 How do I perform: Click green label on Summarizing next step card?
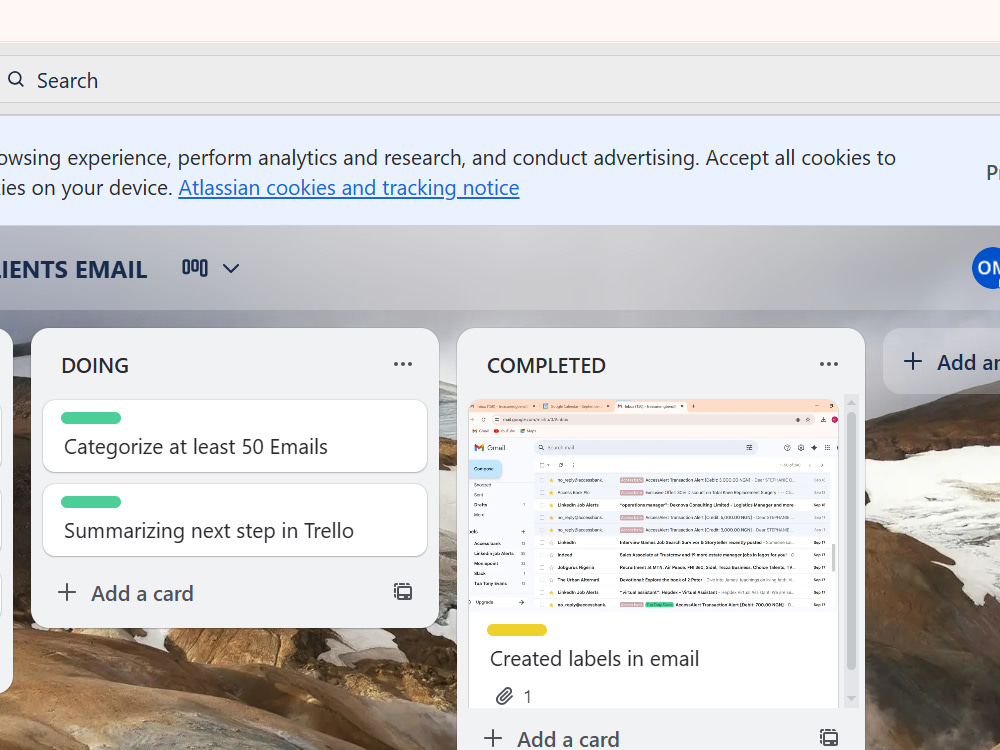pyautogui.click(x=91, y=502)
